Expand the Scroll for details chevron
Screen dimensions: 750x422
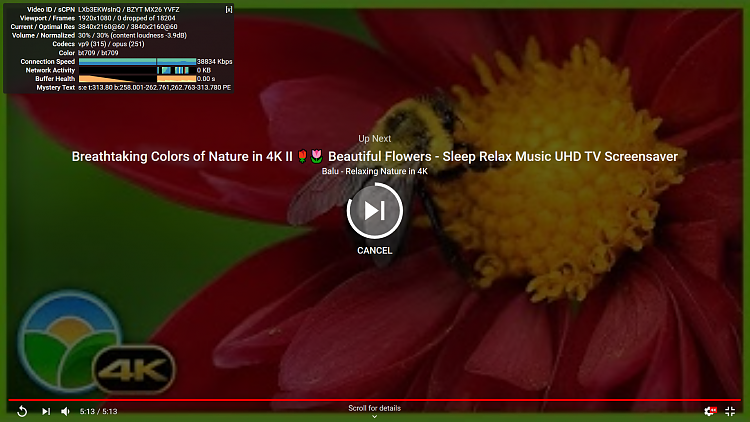375,416
